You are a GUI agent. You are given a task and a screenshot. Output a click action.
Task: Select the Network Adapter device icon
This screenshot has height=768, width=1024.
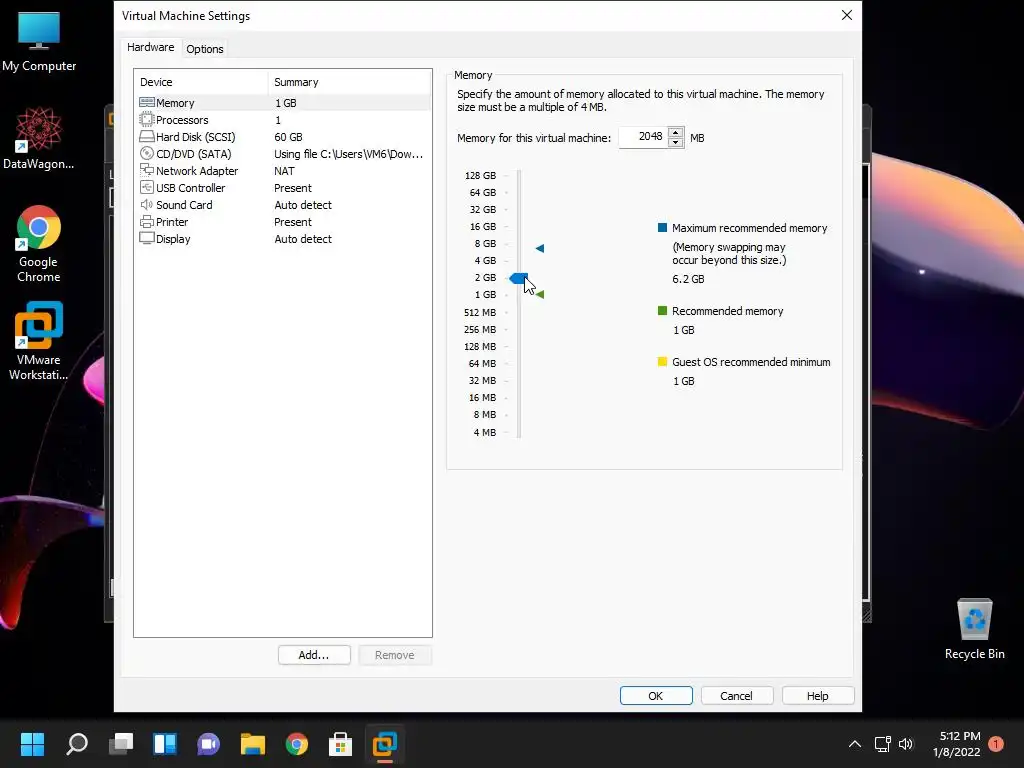pyautogui.click(x=147, y=170)
